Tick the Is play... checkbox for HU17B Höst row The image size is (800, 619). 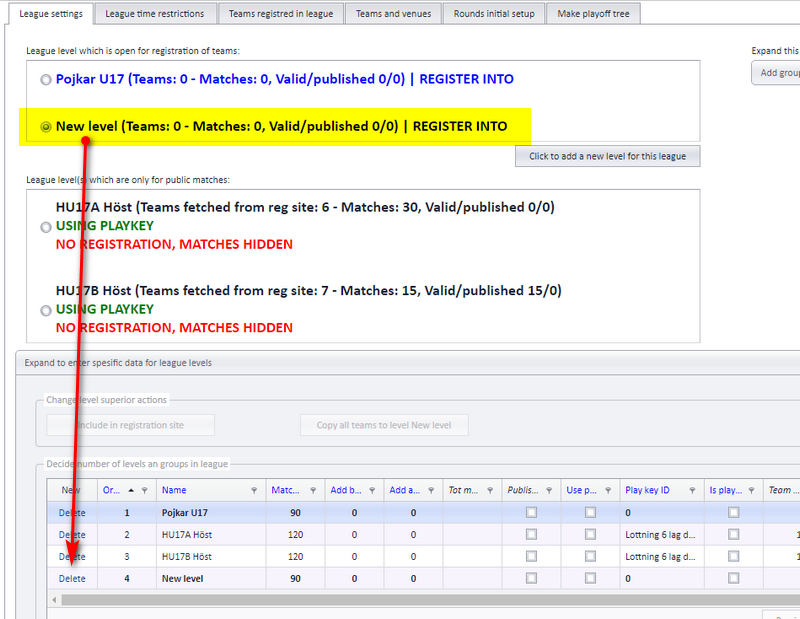click(734, 556)
